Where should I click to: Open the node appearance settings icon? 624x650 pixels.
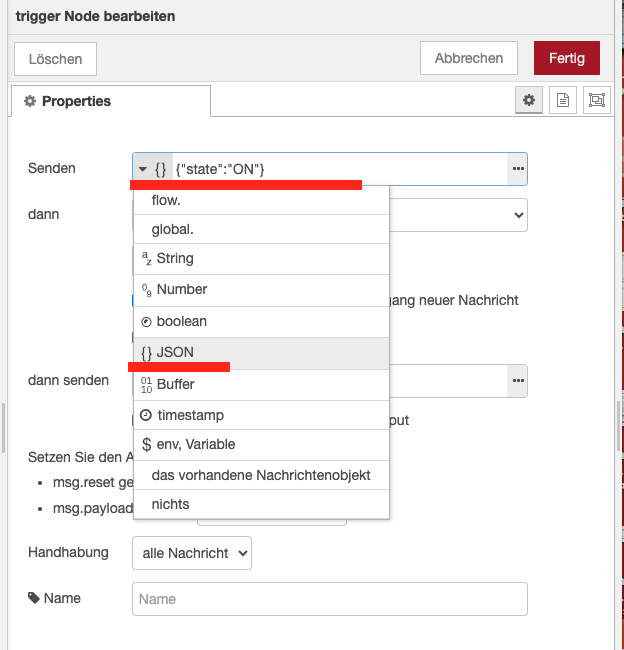597,101
